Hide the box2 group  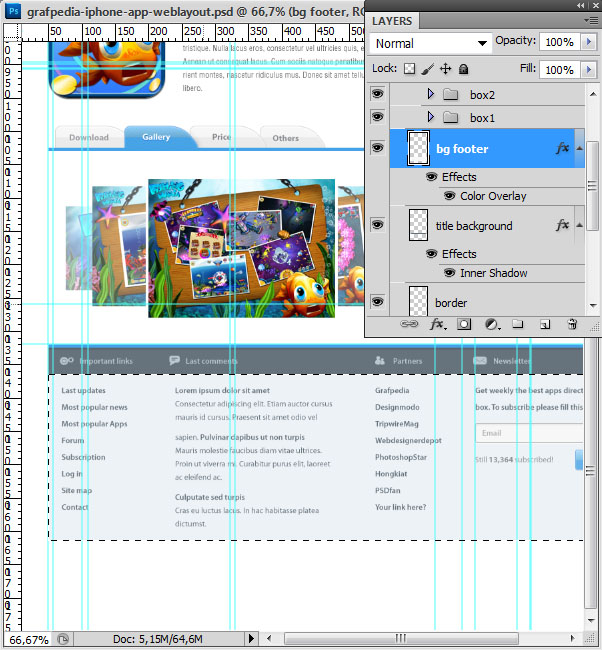pyautogui.click(x=377, y=94)
